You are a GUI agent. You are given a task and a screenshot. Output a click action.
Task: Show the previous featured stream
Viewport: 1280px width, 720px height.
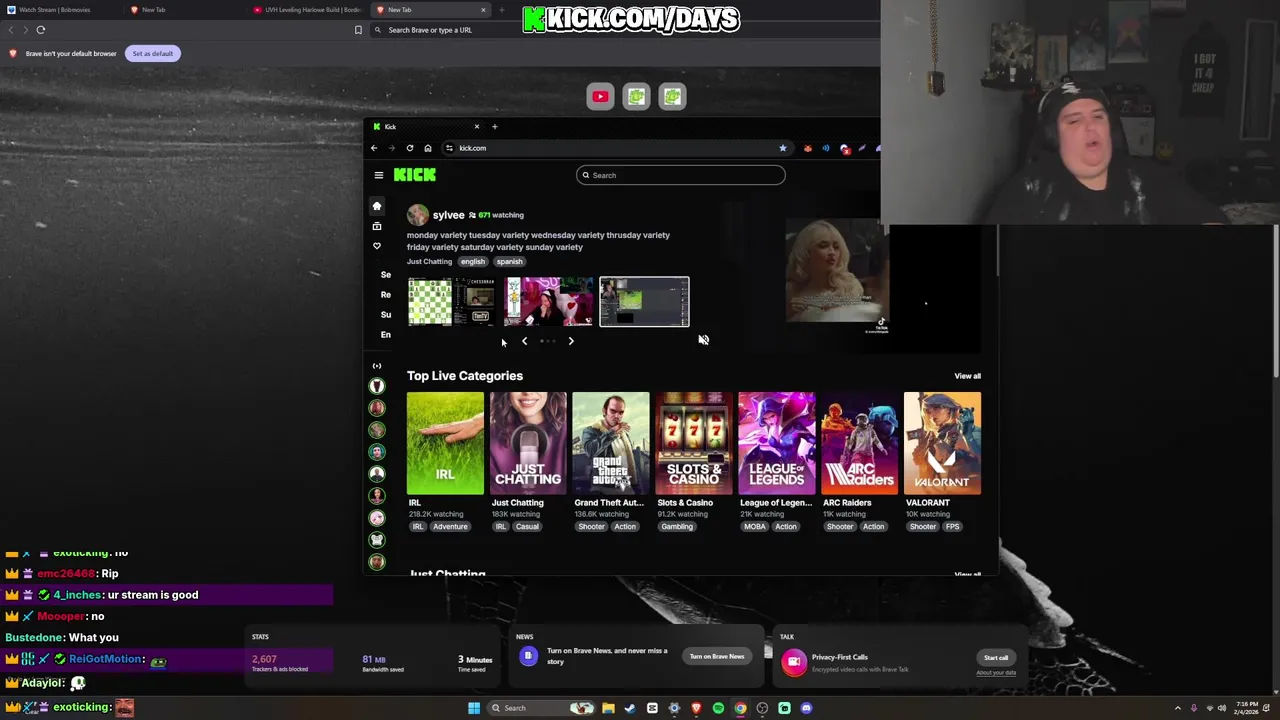(x=524, y=341)
